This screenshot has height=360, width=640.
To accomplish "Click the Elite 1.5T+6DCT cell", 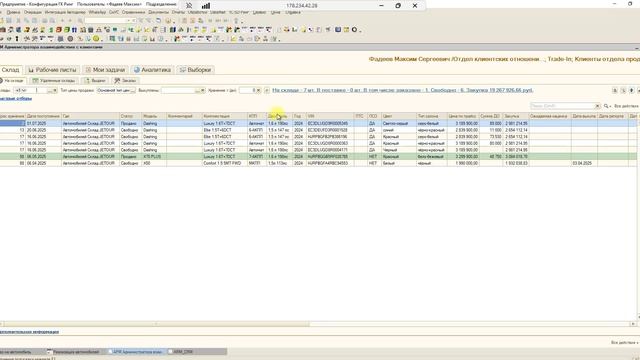I will tap(224, 130).
